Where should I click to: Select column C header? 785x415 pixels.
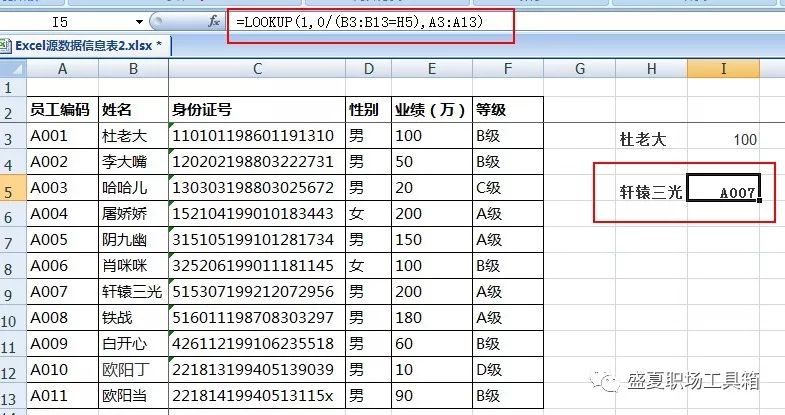[x=257, y=69]
